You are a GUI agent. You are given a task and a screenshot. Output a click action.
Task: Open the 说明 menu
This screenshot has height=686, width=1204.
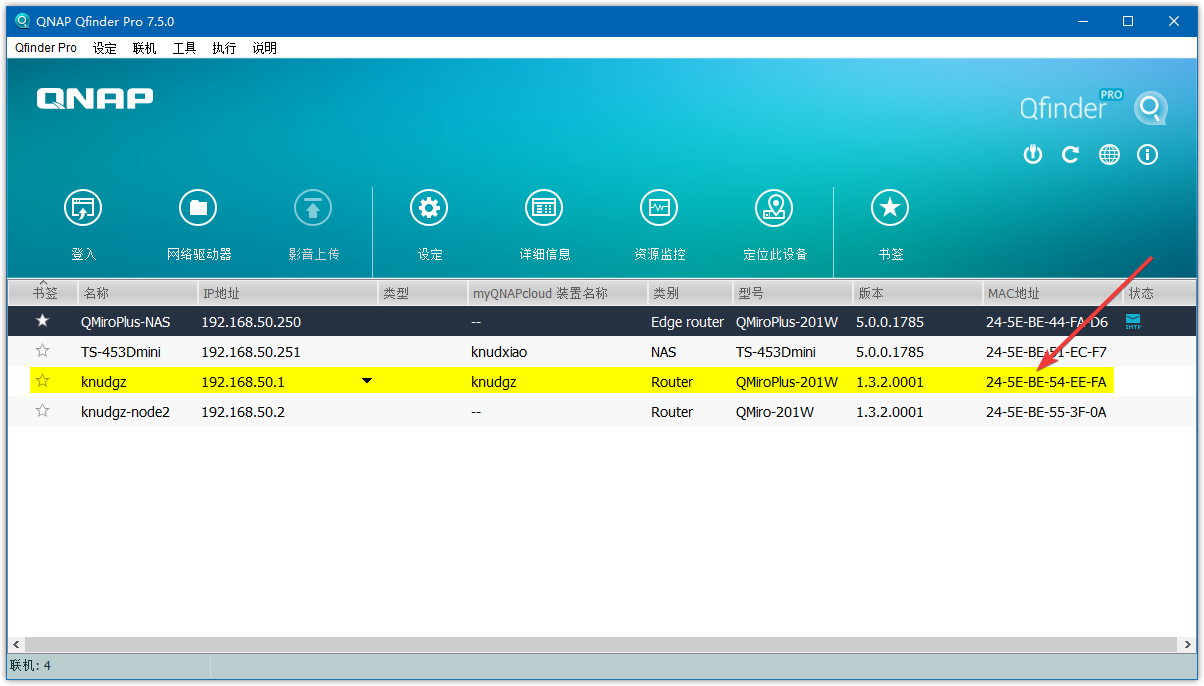265,48
